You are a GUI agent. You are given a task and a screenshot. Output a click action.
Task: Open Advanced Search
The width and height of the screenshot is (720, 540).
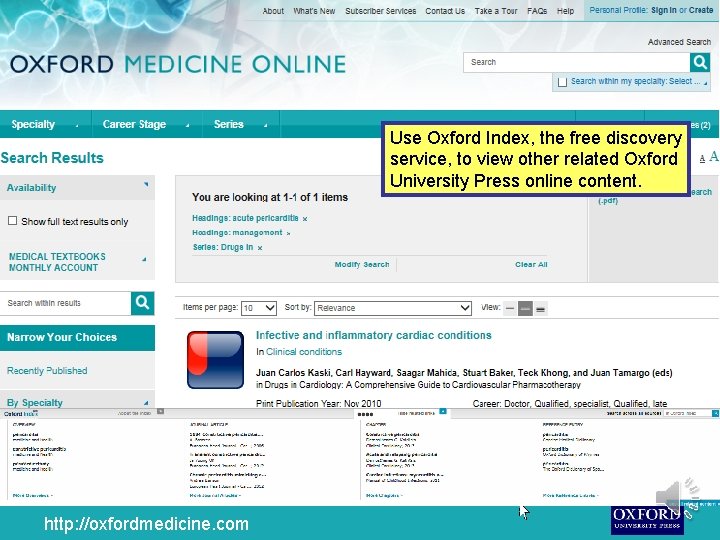(x=679, y=42)
